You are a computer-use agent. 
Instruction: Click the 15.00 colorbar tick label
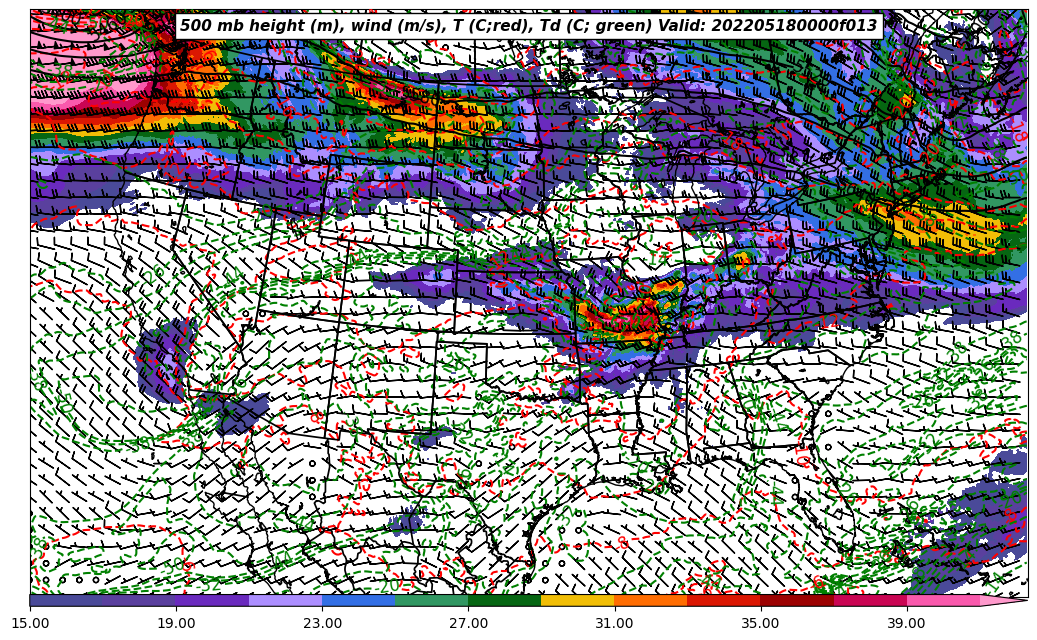point(30,623)
